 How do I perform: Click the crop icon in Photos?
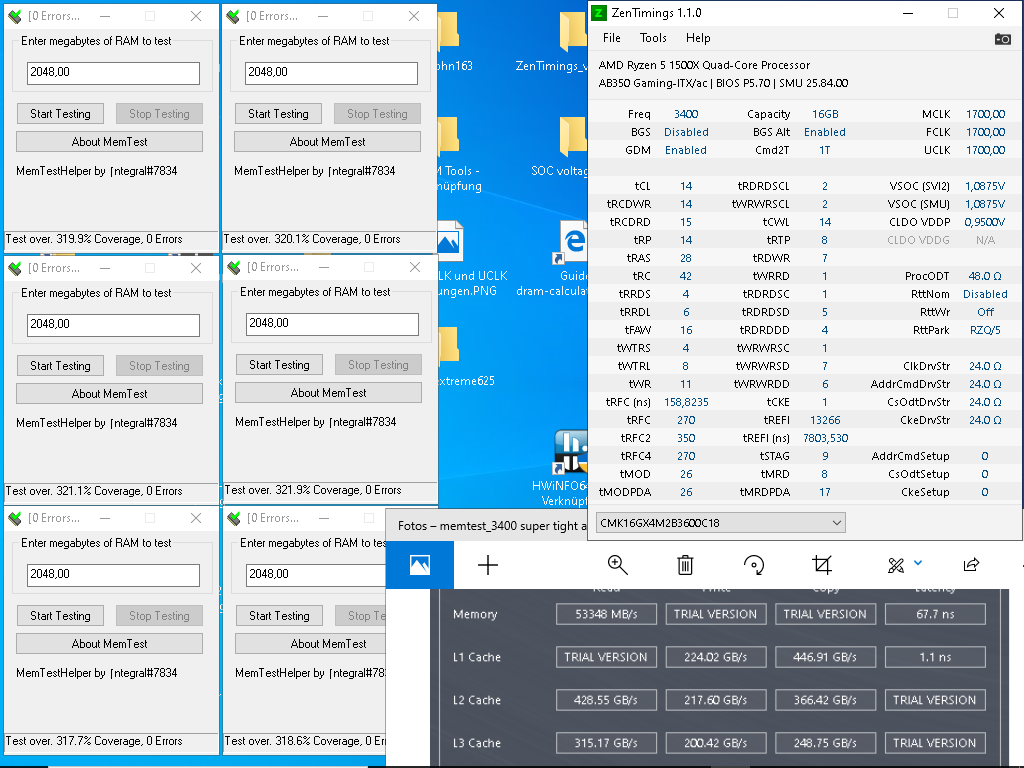pyautogui.click(x=822, y=565)
